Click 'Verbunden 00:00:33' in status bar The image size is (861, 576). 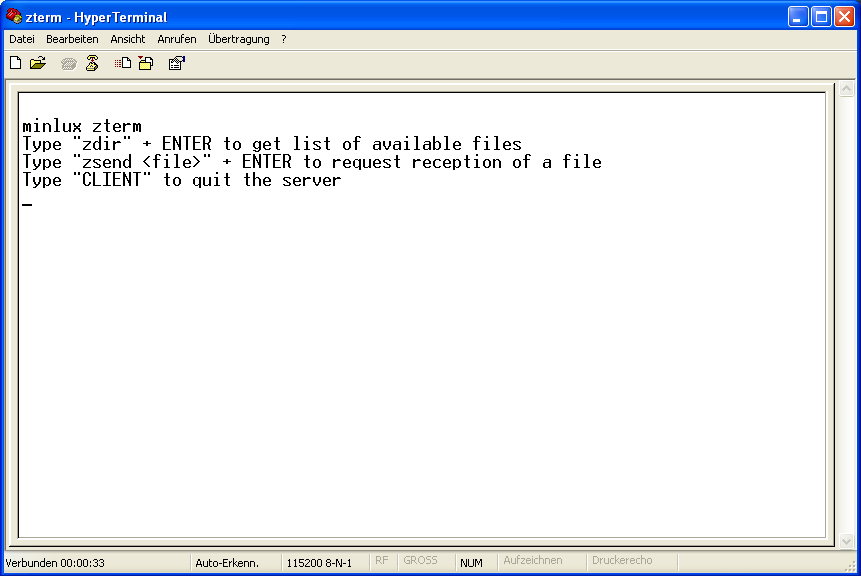tap(55, 563)
